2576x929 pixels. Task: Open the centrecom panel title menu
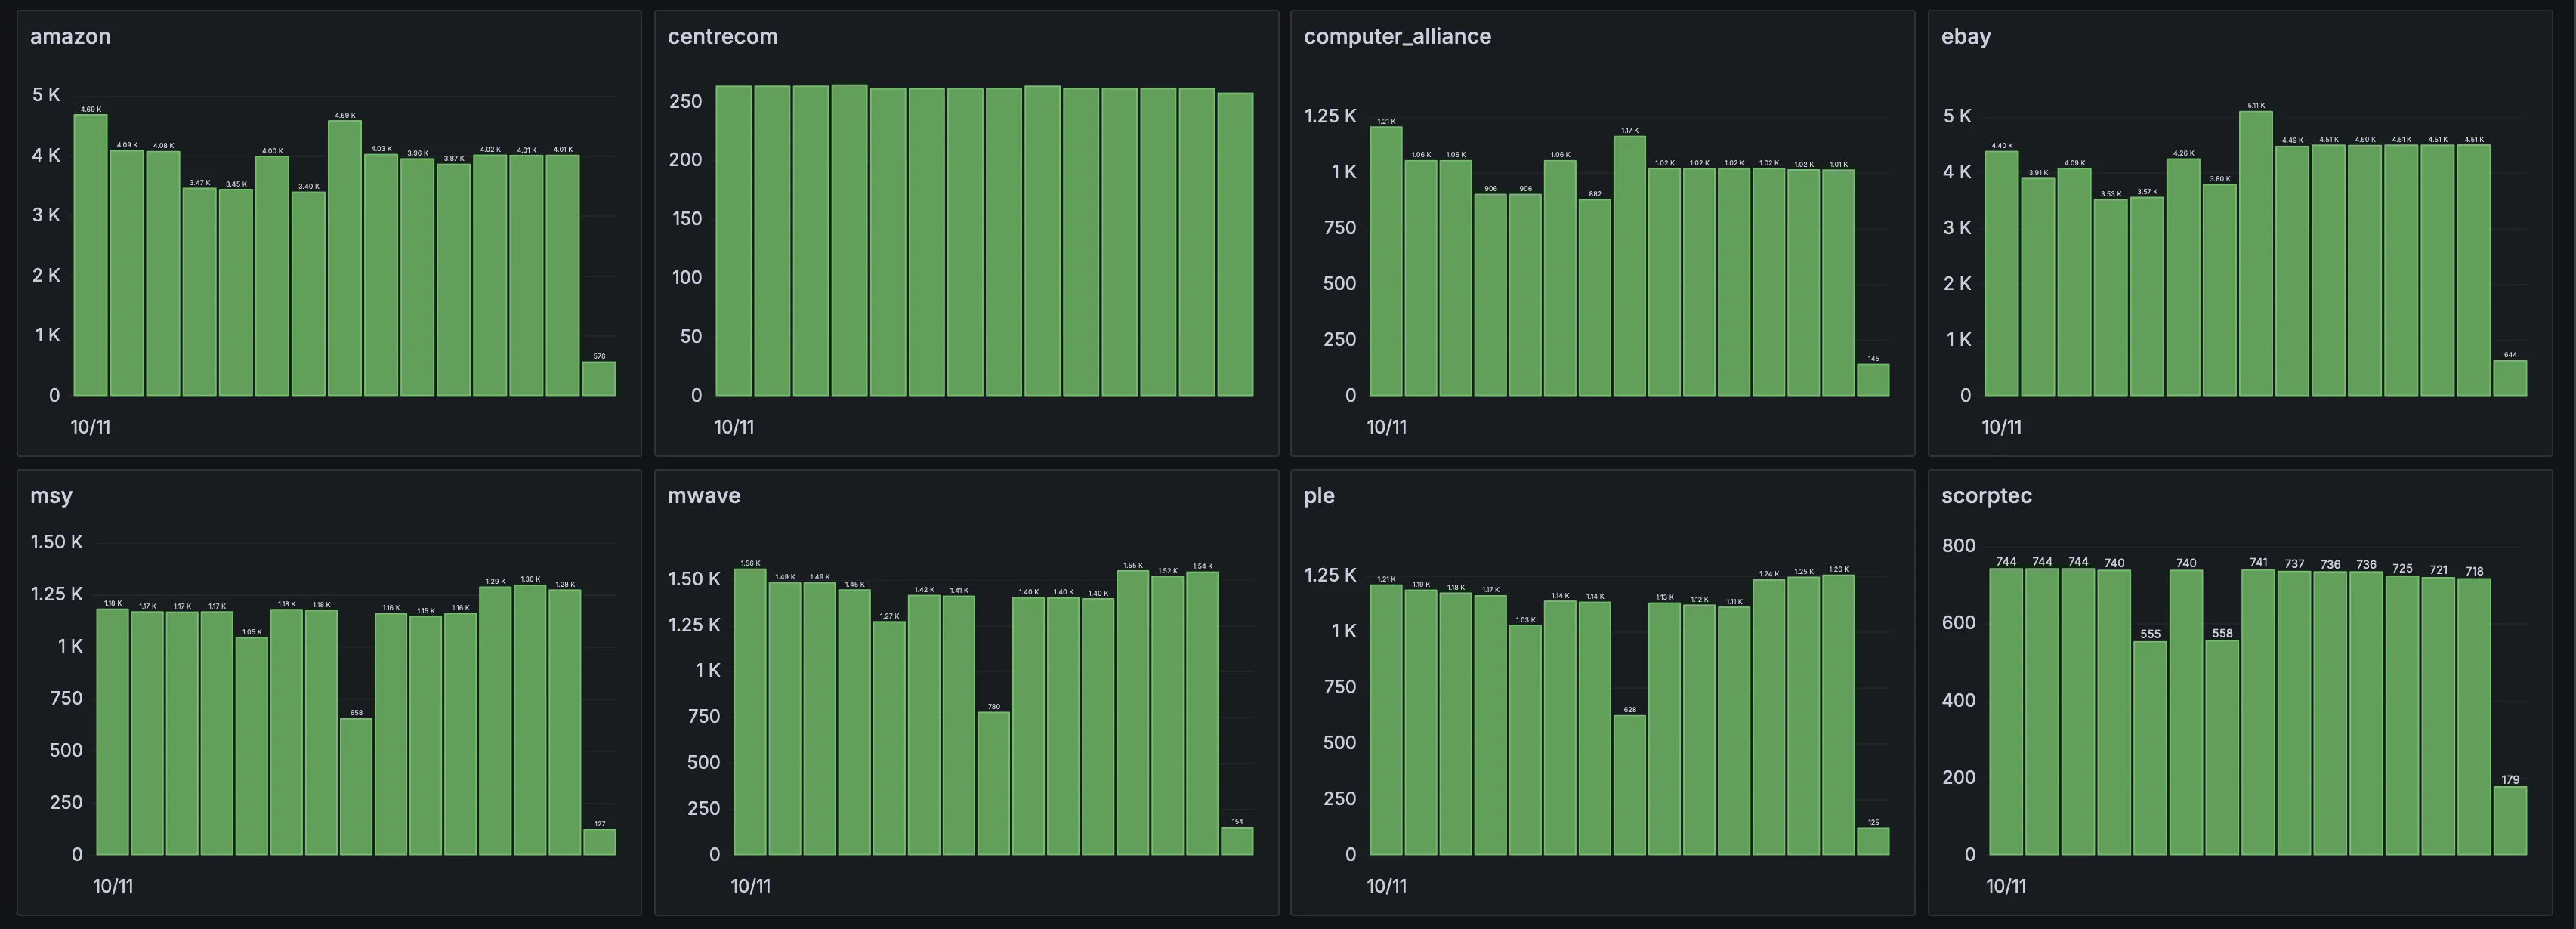[x=722, y=36]
